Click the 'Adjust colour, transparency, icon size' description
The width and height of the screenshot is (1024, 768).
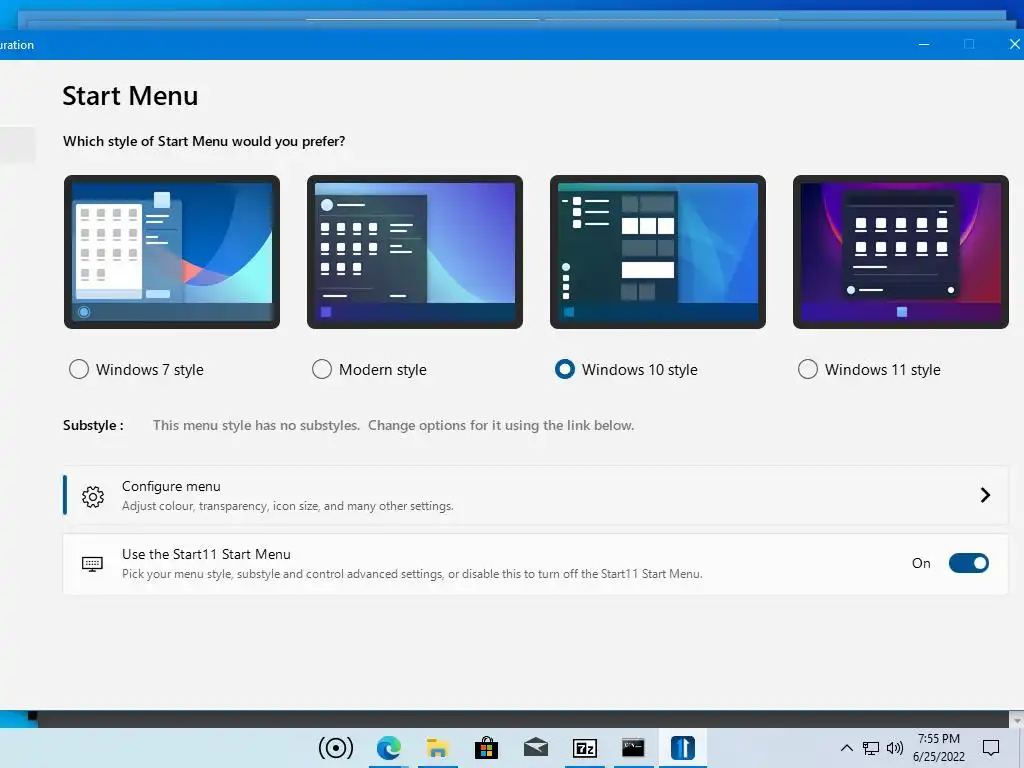pos(287,506)
